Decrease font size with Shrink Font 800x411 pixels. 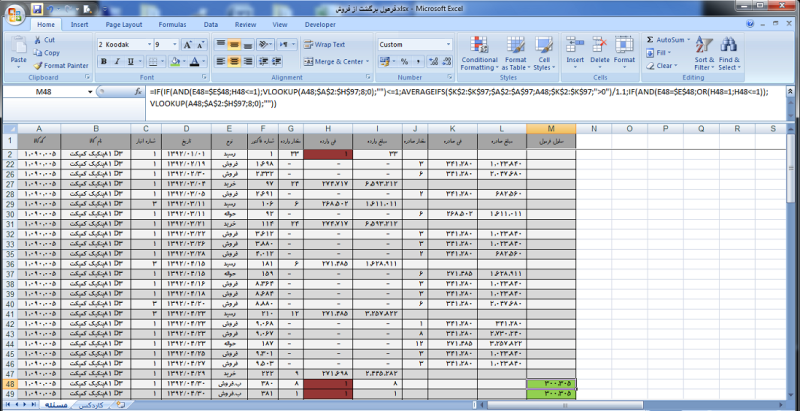200,45
